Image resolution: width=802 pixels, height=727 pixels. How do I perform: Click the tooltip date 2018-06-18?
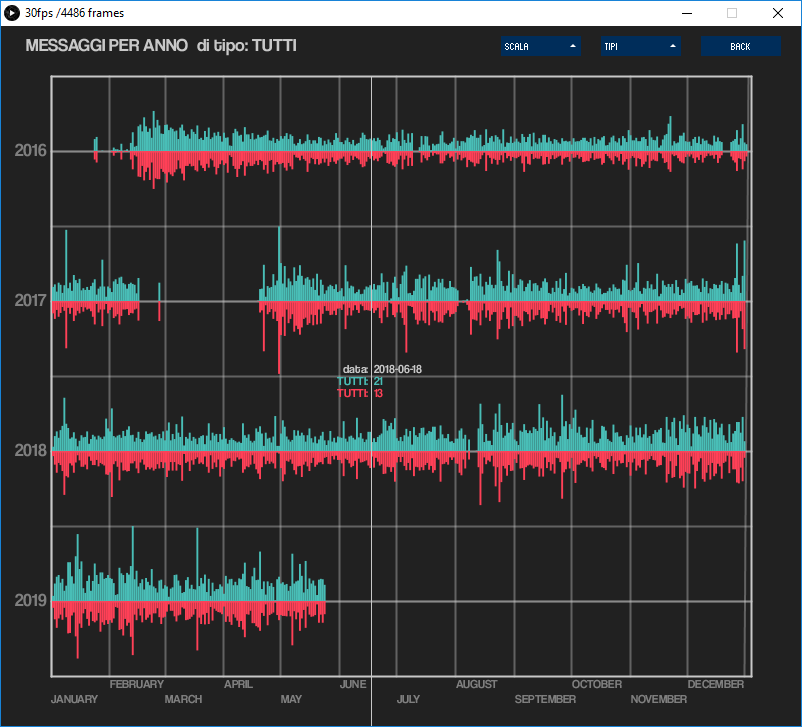point(397,370)
